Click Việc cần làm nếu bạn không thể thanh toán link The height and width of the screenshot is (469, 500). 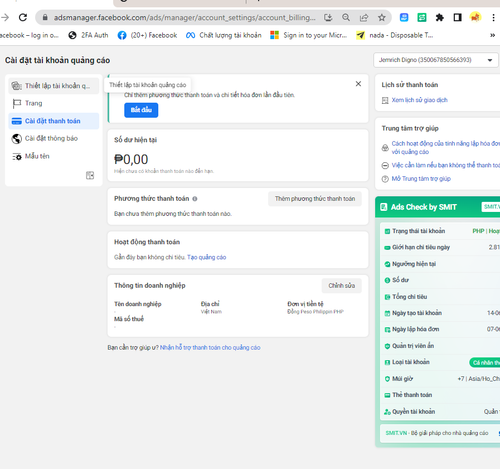pyautogui.click(x=446, y=165)
